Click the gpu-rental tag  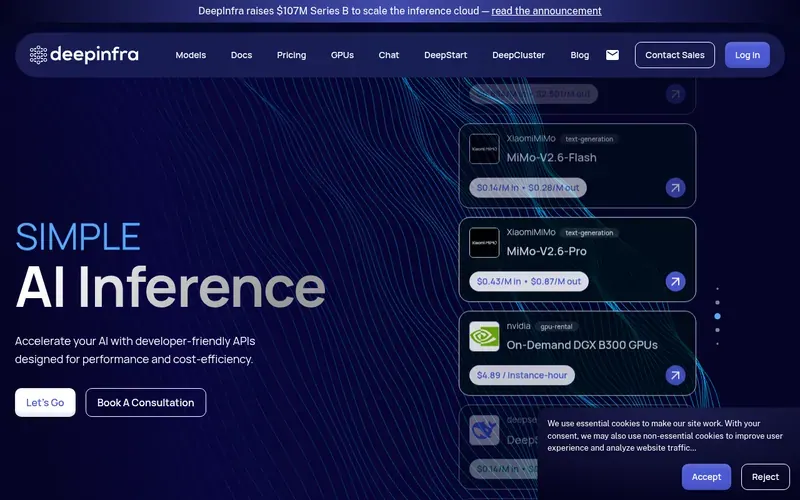point(556,327)
